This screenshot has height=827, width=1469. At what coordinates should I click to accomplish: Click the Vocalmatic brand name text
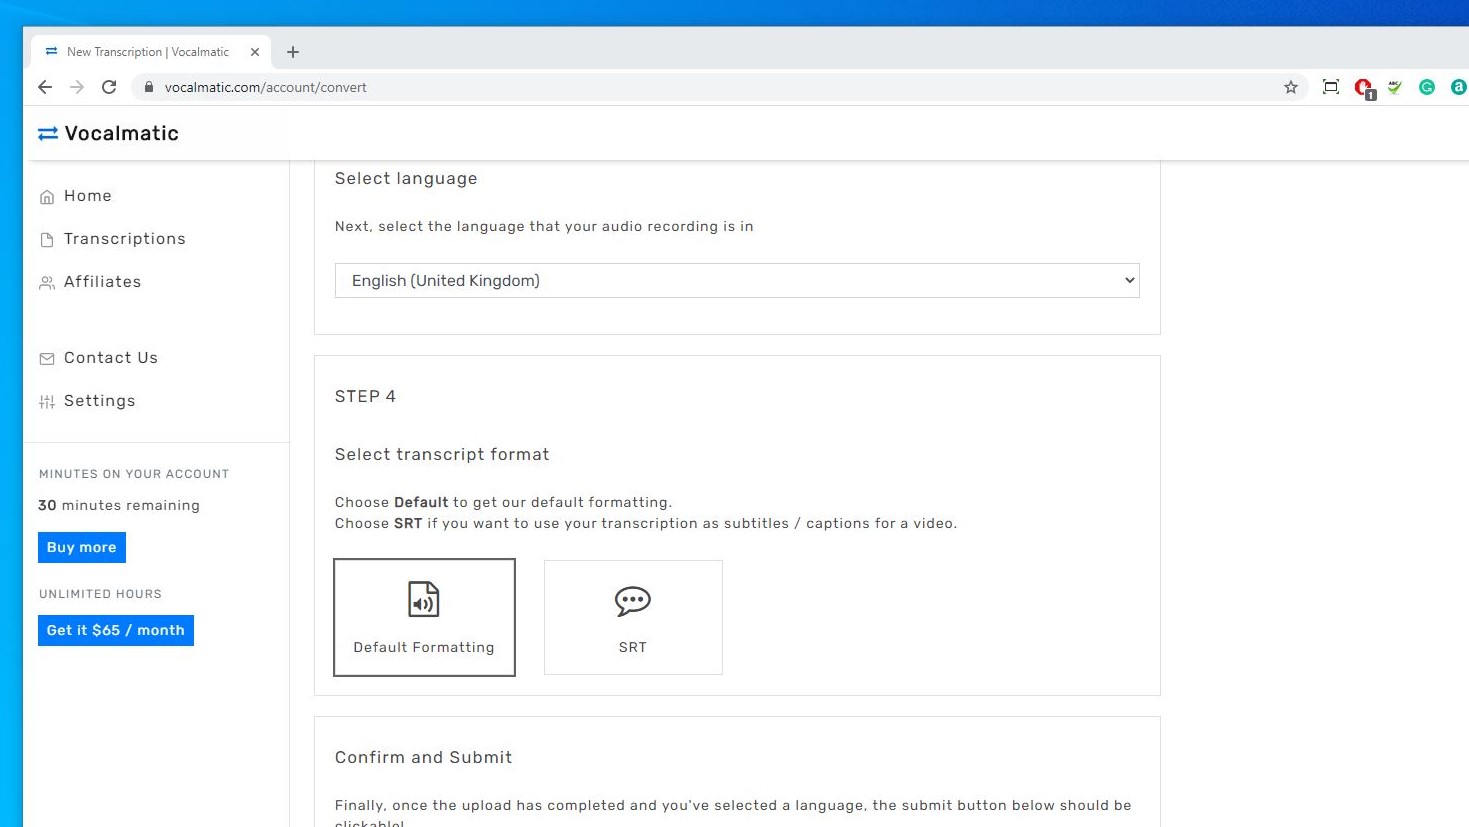tap(122, 133)
